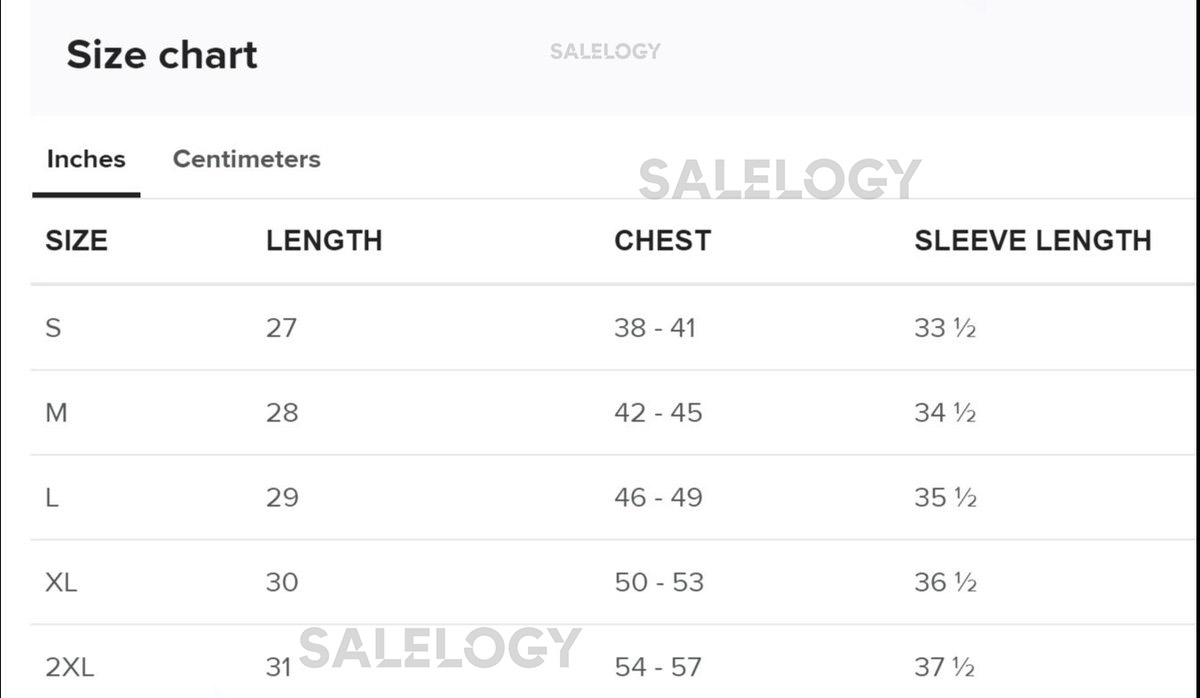Click the sleeve length value 36 ½
Viewport: 1200px width, 698px height.
point(944,582)
